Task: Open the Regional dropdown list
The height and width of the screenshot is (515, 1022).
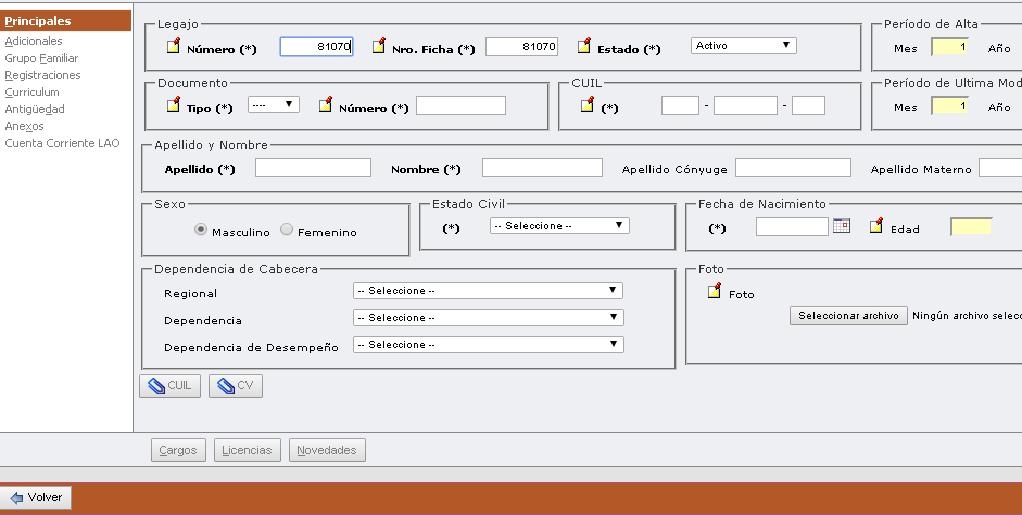Action: click(487, 291)
